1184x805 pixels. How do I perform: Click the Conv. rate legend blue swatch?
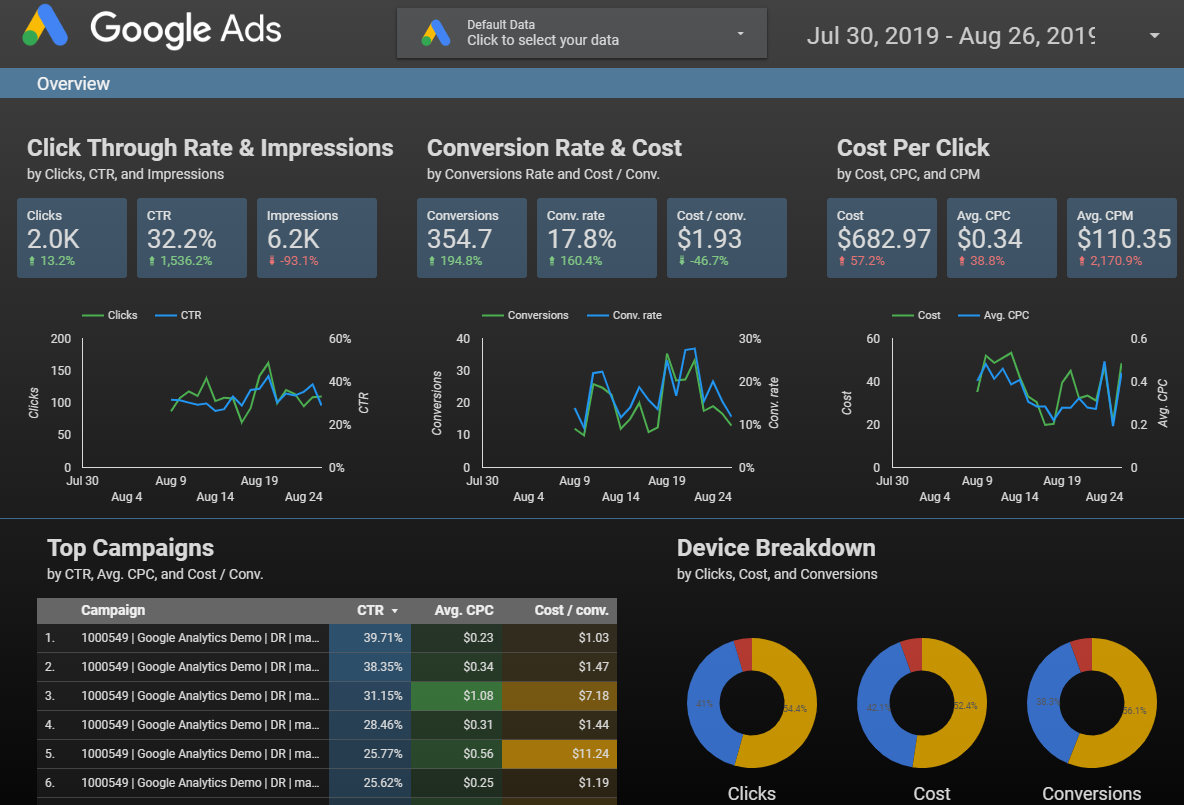pos(598,315)
